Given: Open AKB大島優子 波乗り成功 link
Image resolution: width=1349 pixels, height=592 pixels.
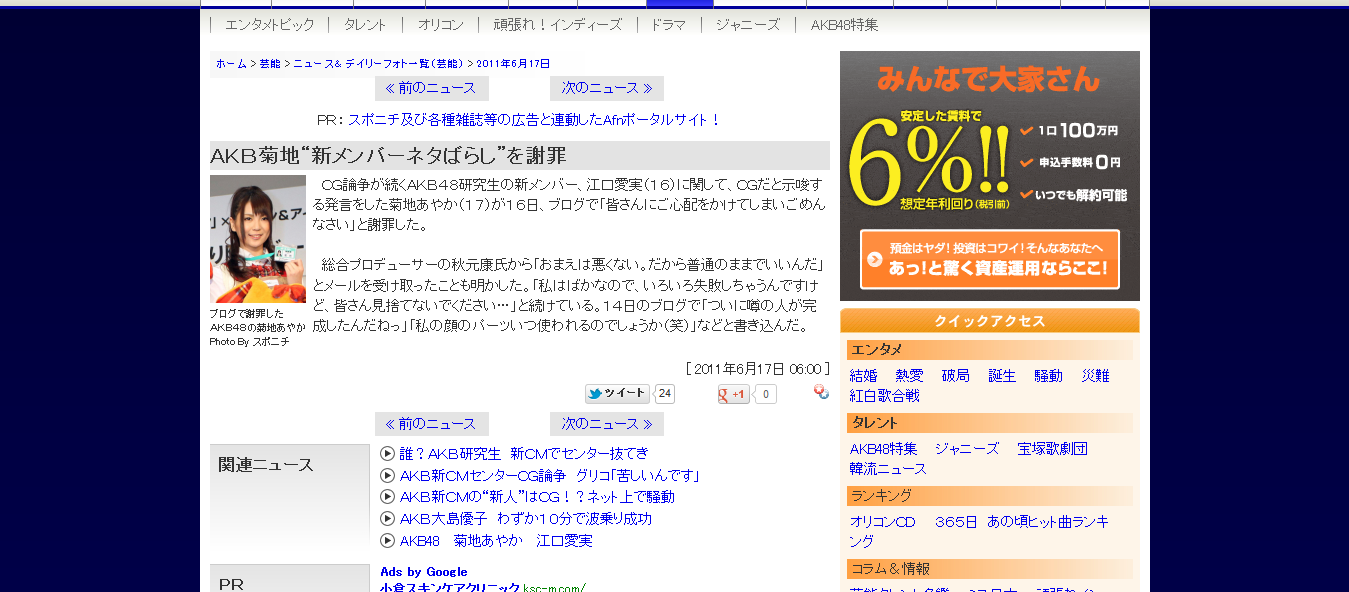Looking at the screenshot, I should pos(526,519).
